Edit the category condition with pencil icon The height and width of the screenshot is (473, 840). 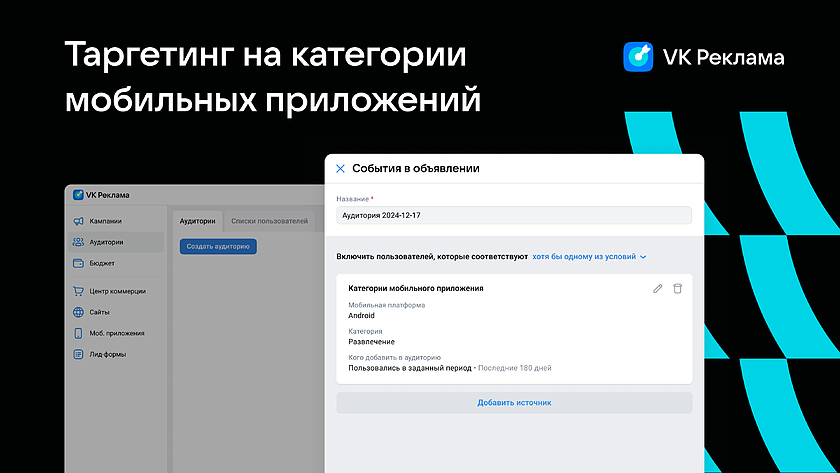click(x=657, y=288)
